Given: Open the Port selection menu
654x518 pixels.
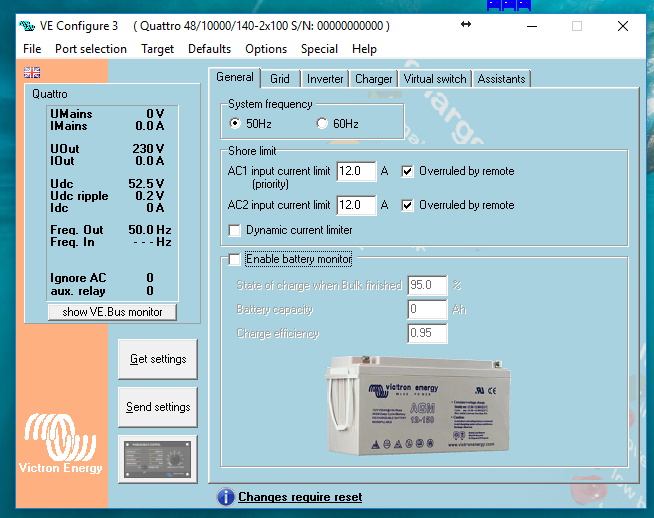Looking at the screenshot, I should click(91, 49).
